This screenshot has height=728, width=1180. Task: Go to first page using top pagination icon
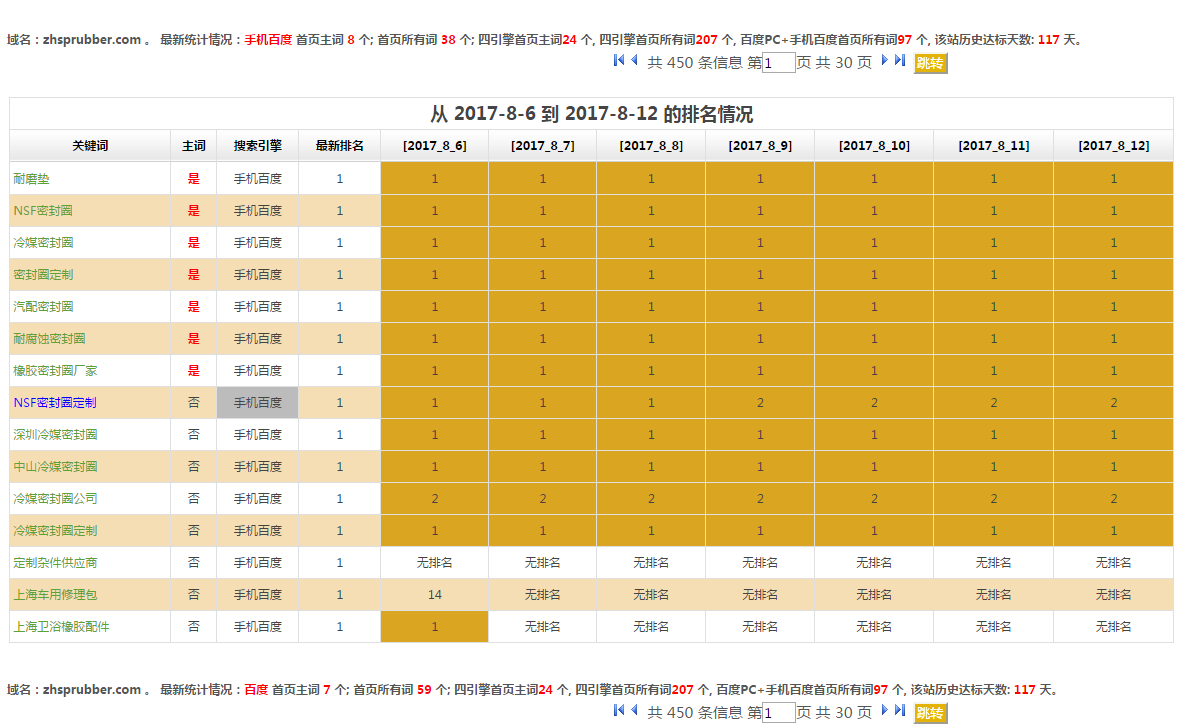[x=619, y=61]
